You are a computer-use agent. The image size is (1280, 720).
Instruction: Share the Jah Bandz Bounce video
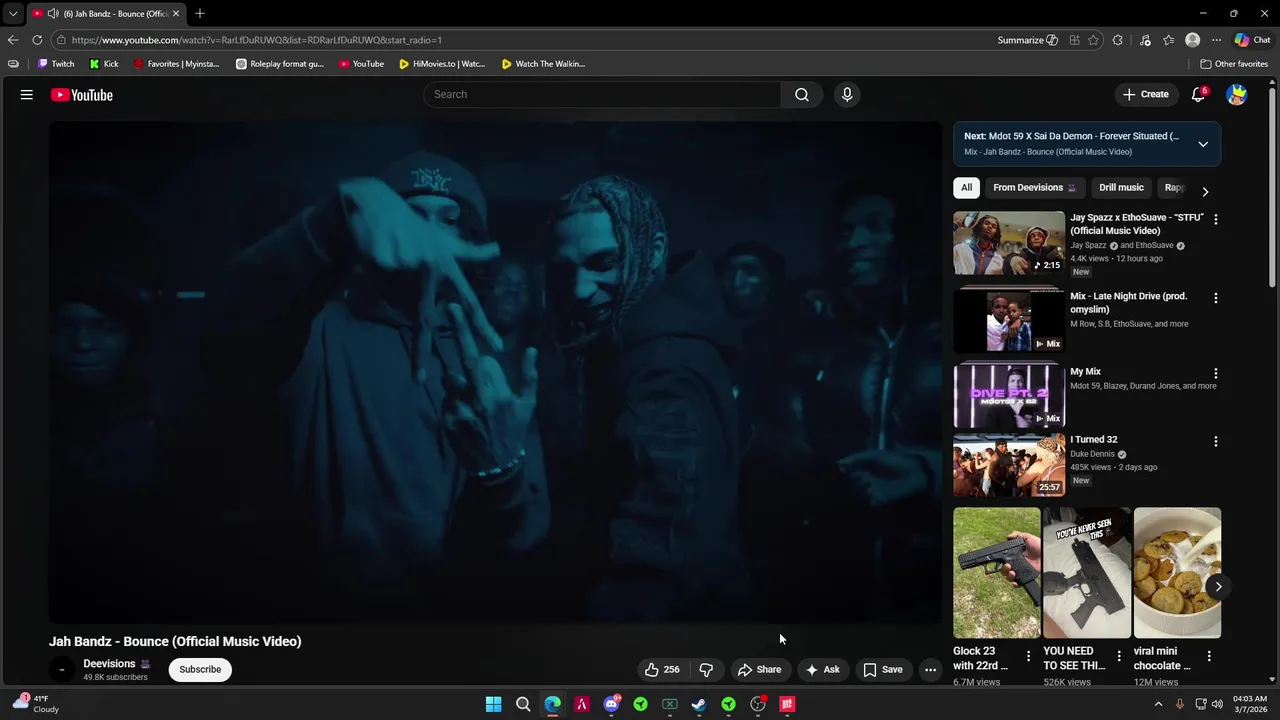759,670
